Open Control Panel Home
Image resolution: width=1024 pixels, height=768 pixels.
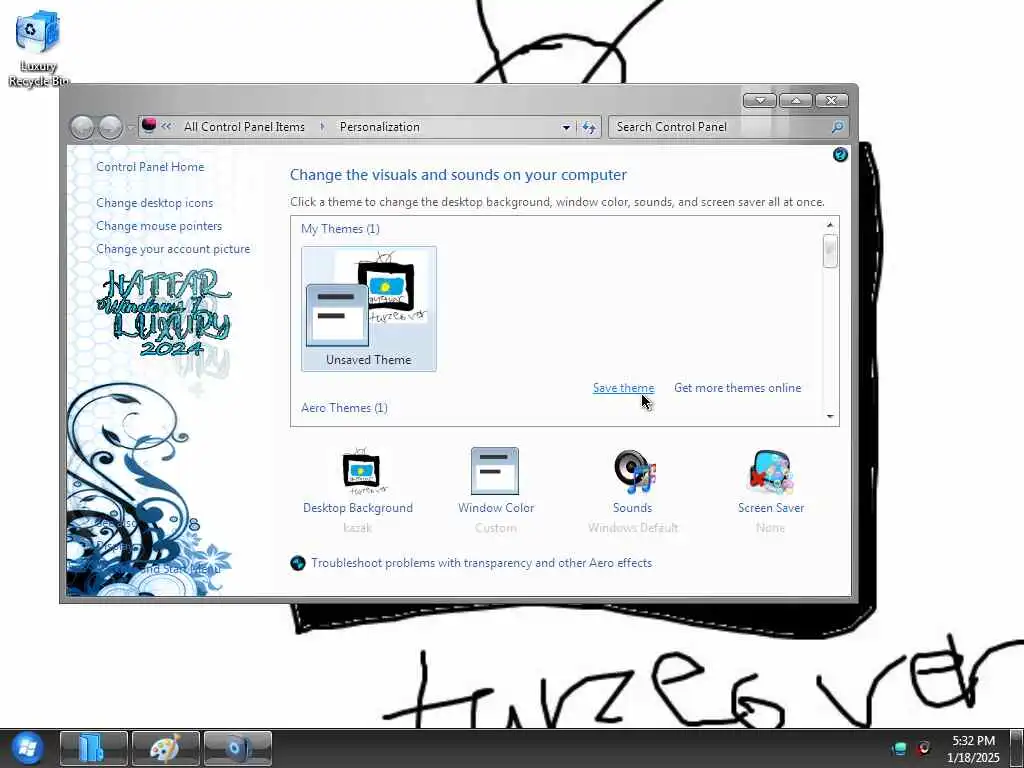pyautogui.click(x=150, y=167)
